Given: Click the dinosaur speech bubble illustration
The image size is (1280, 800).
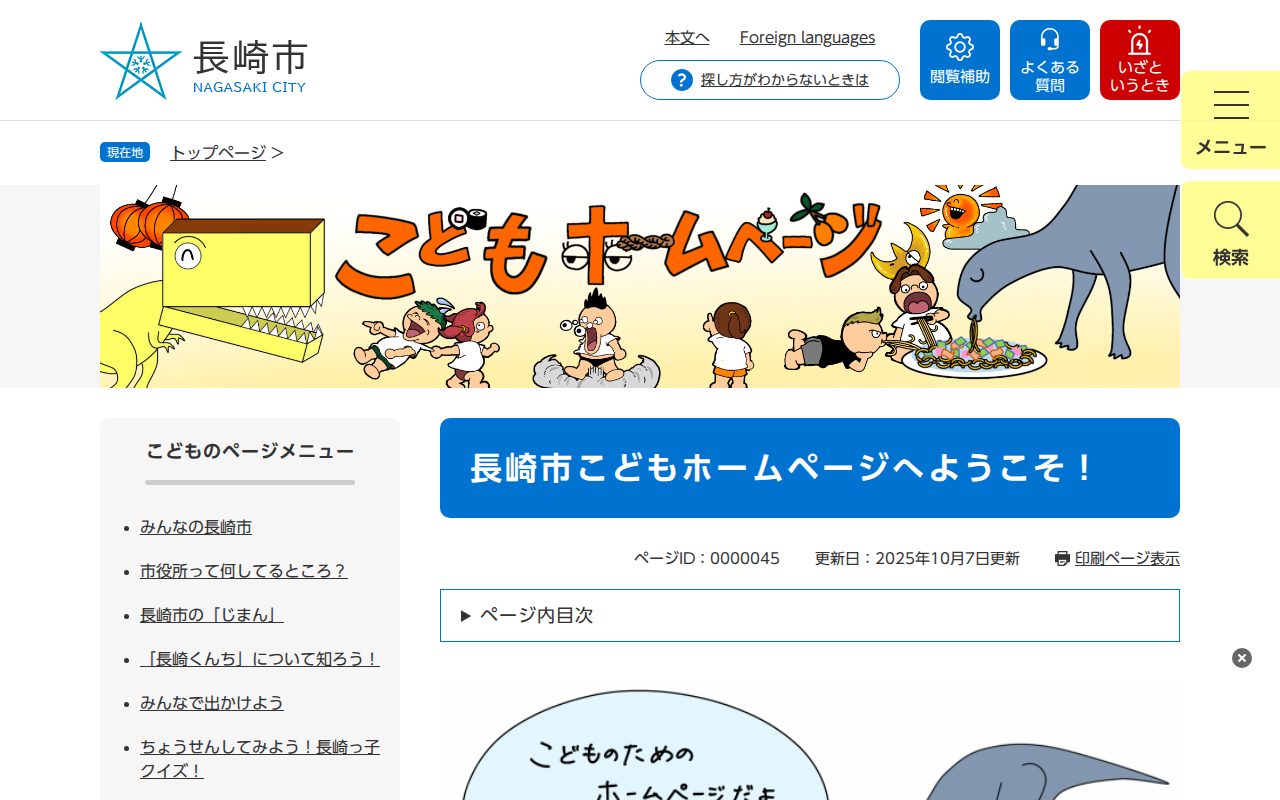Looking at the screenshot, I should pyautogui.click(x=810, y=741).
